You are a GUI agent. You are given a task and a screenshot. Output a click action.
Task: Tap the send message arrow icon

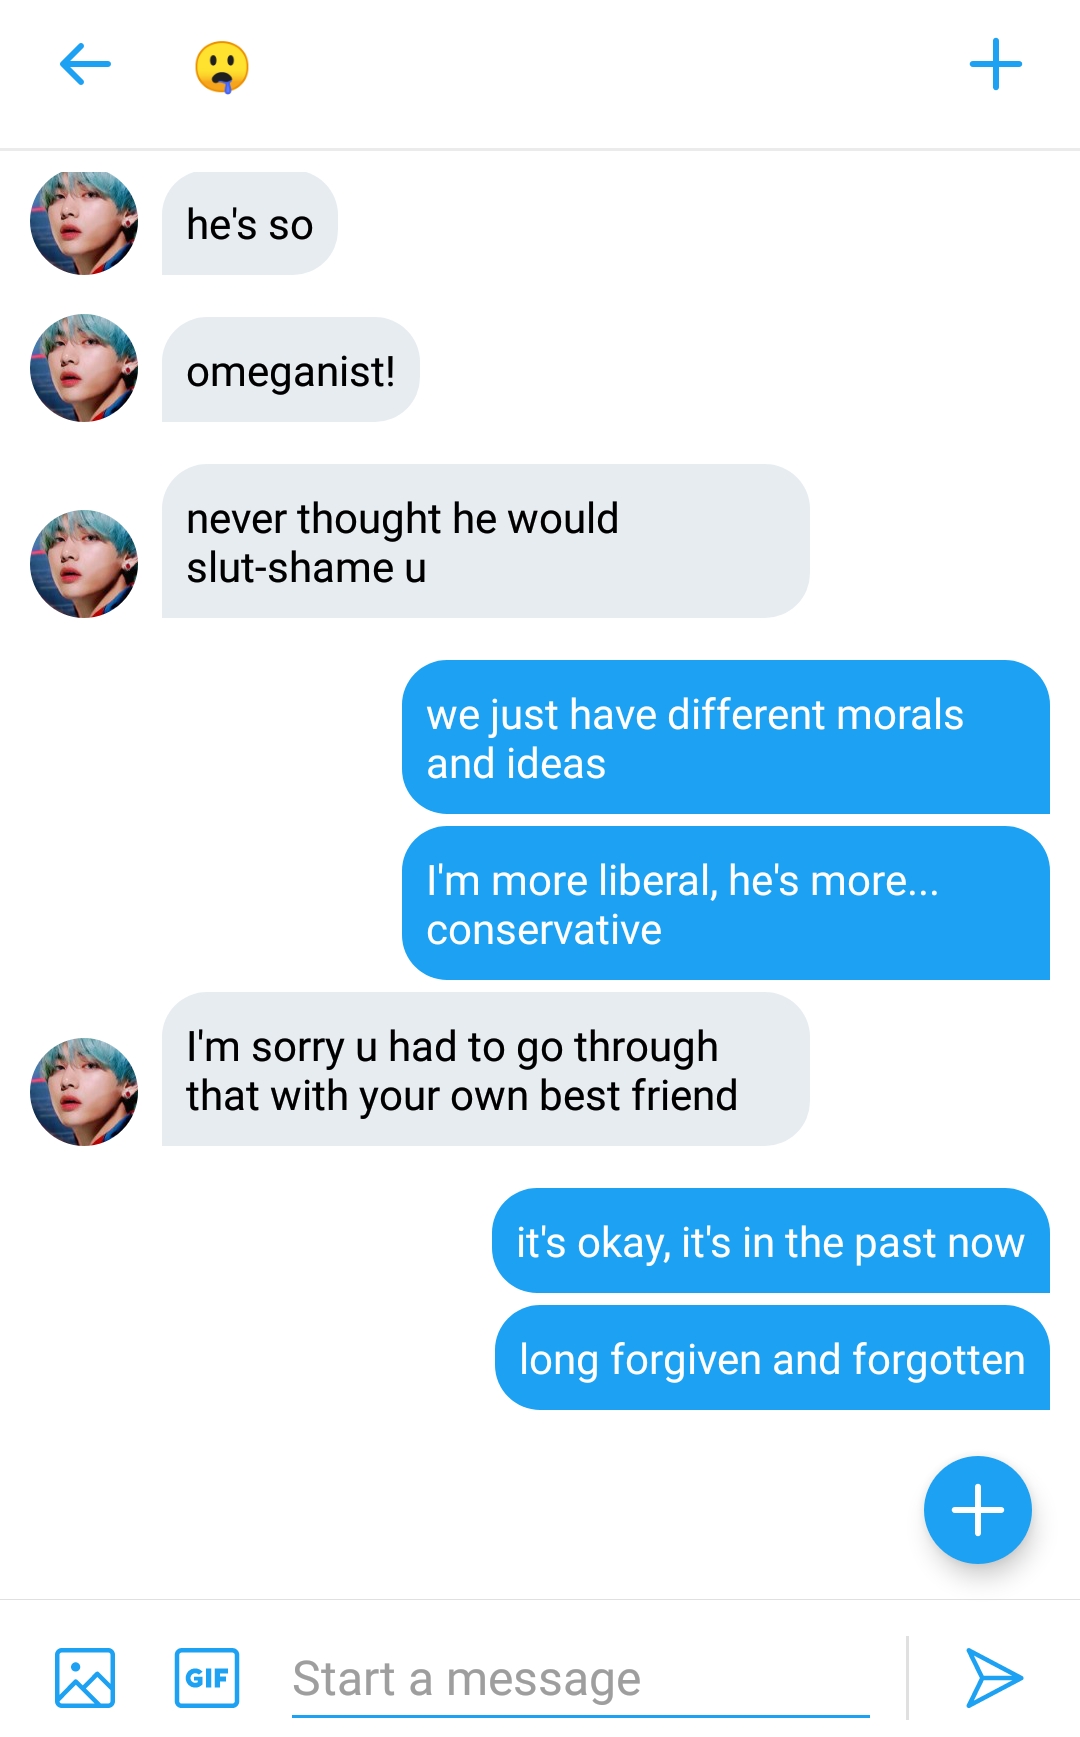point(993,1678)
